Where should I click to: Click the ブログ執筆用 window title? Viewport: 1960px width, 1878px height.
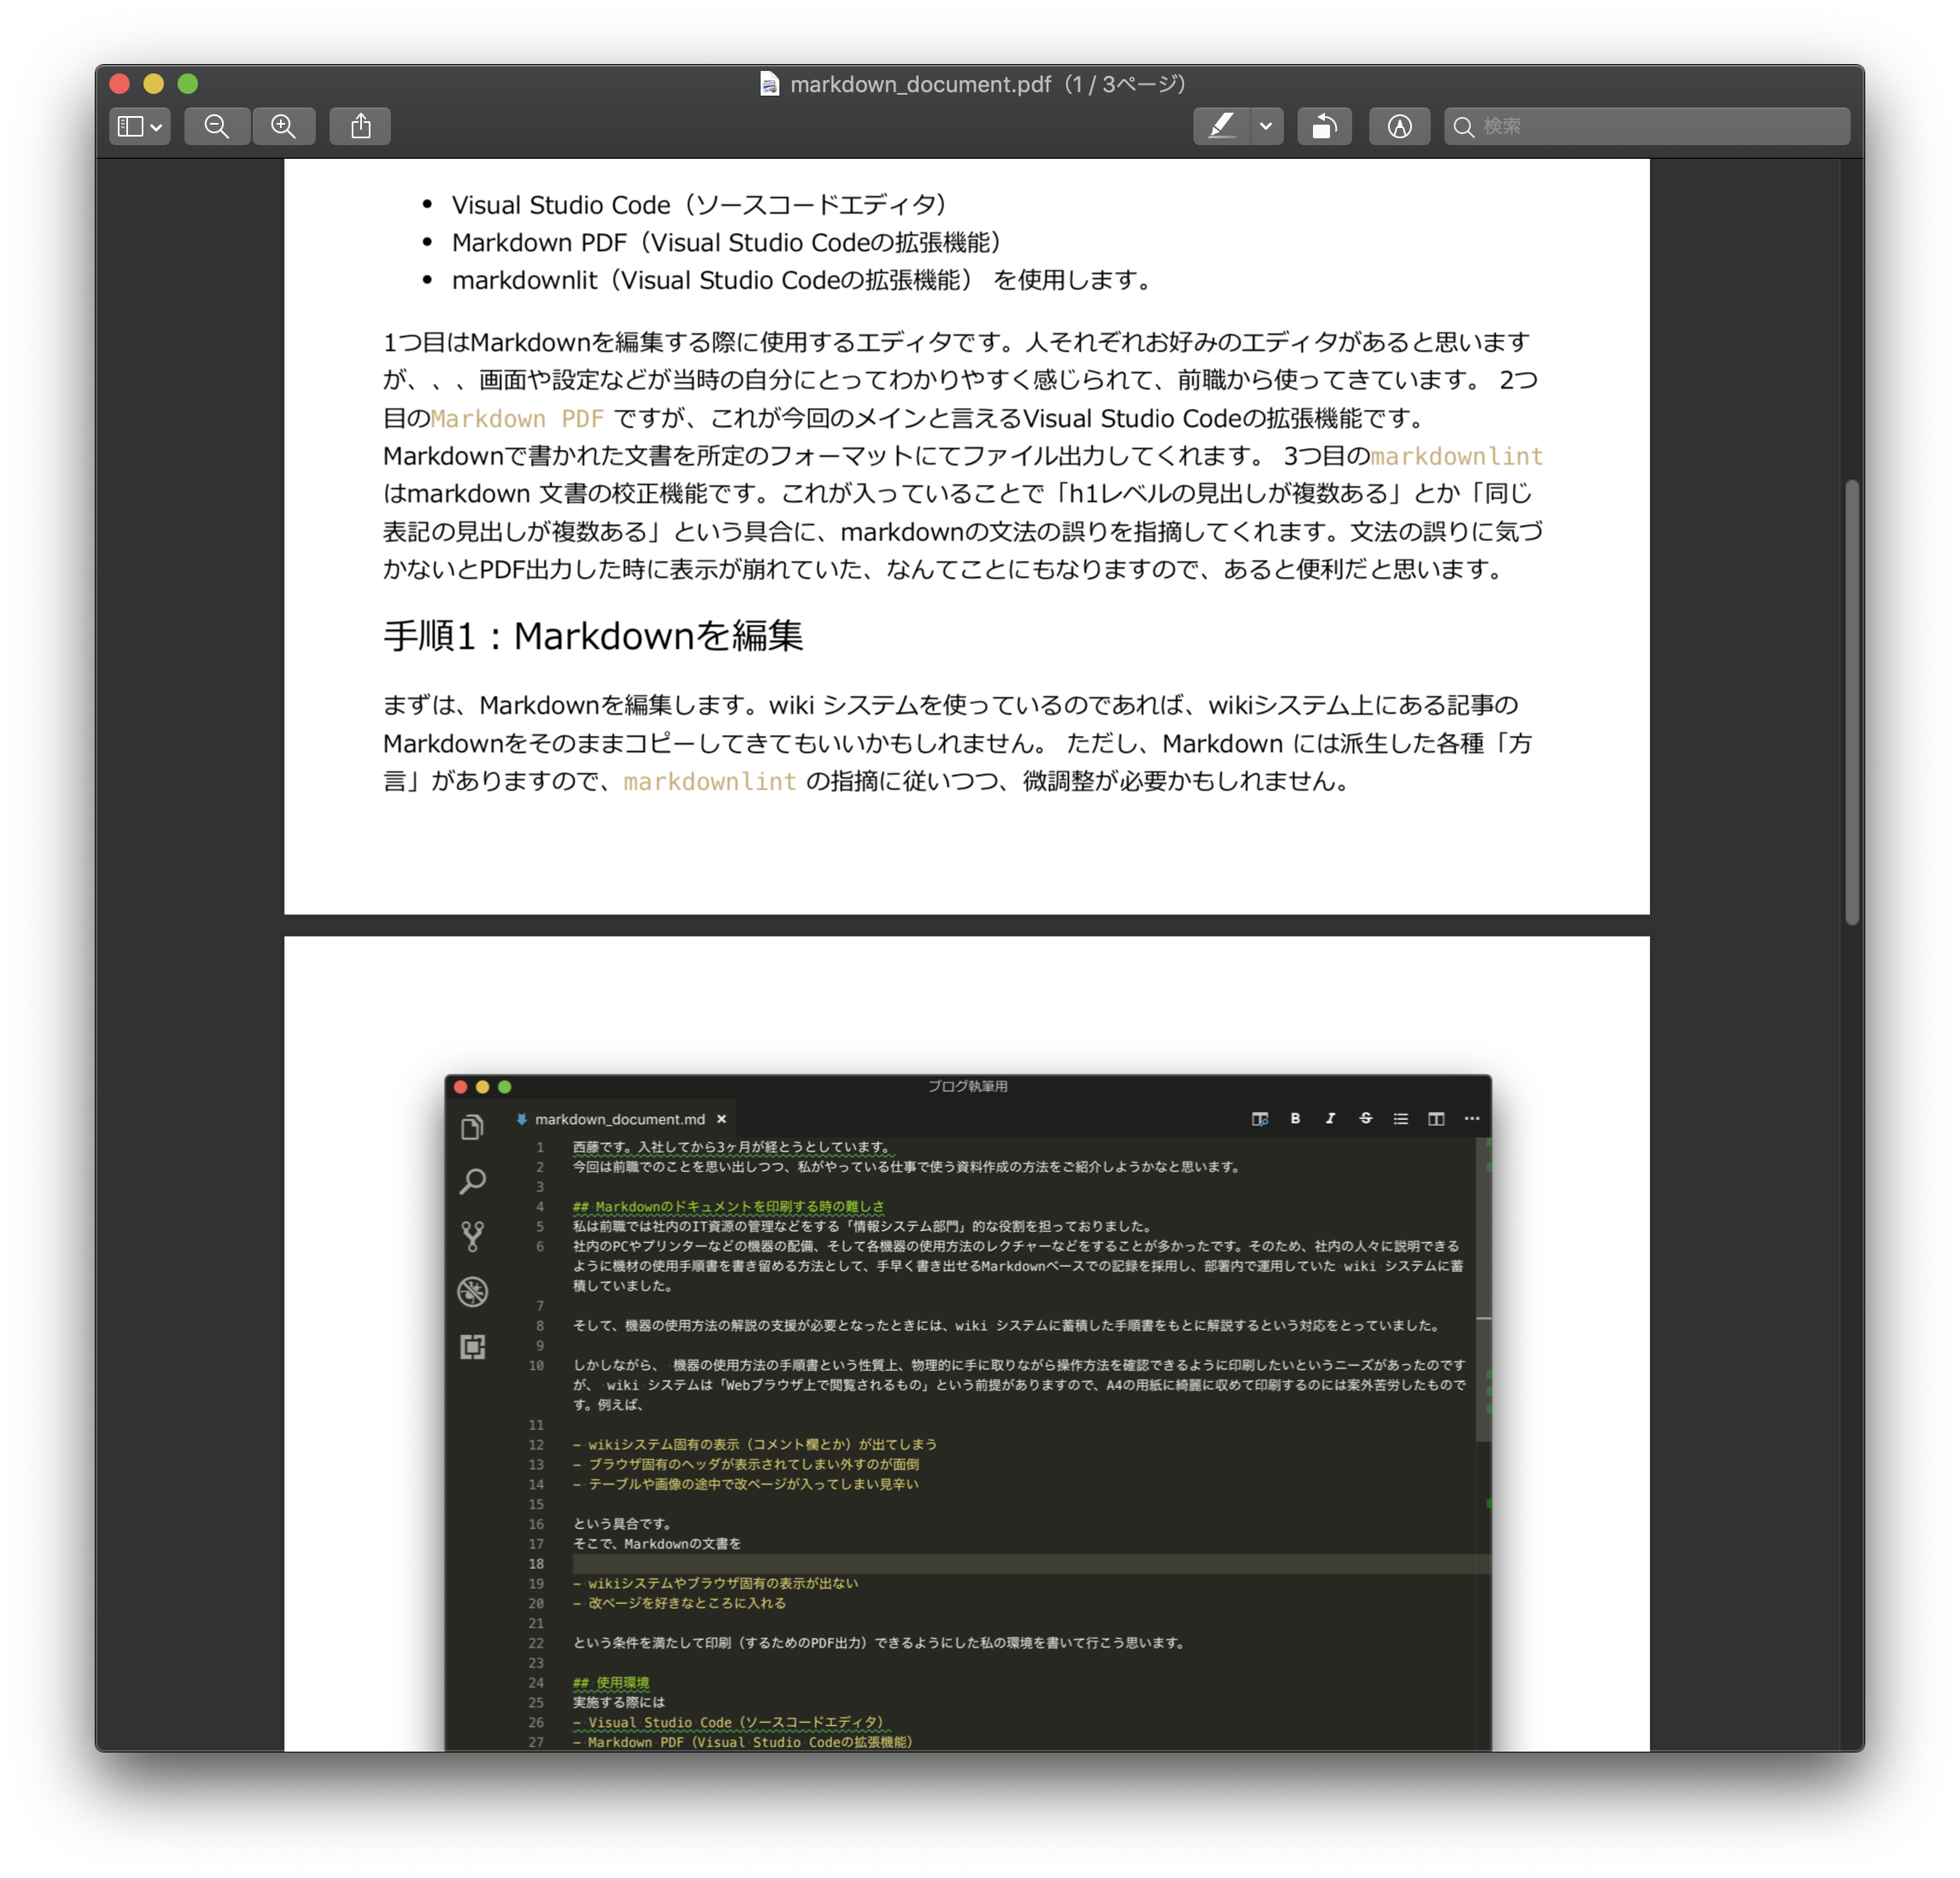click(967, 1086)
